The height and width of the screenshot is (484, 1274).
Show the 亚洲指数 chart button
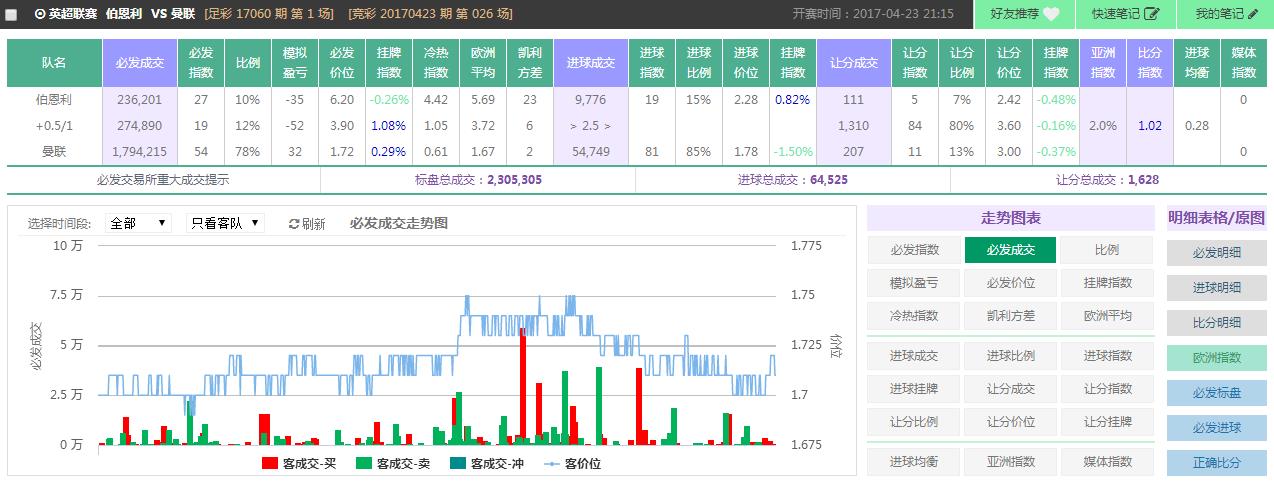click(x=1010, y=461)
